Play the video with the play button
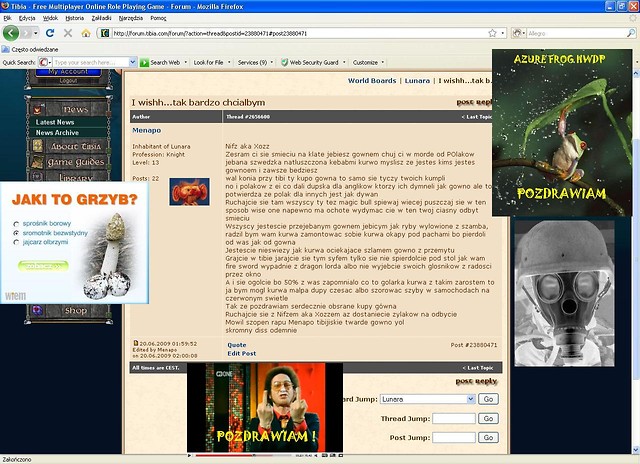 (x=189, y=455)
